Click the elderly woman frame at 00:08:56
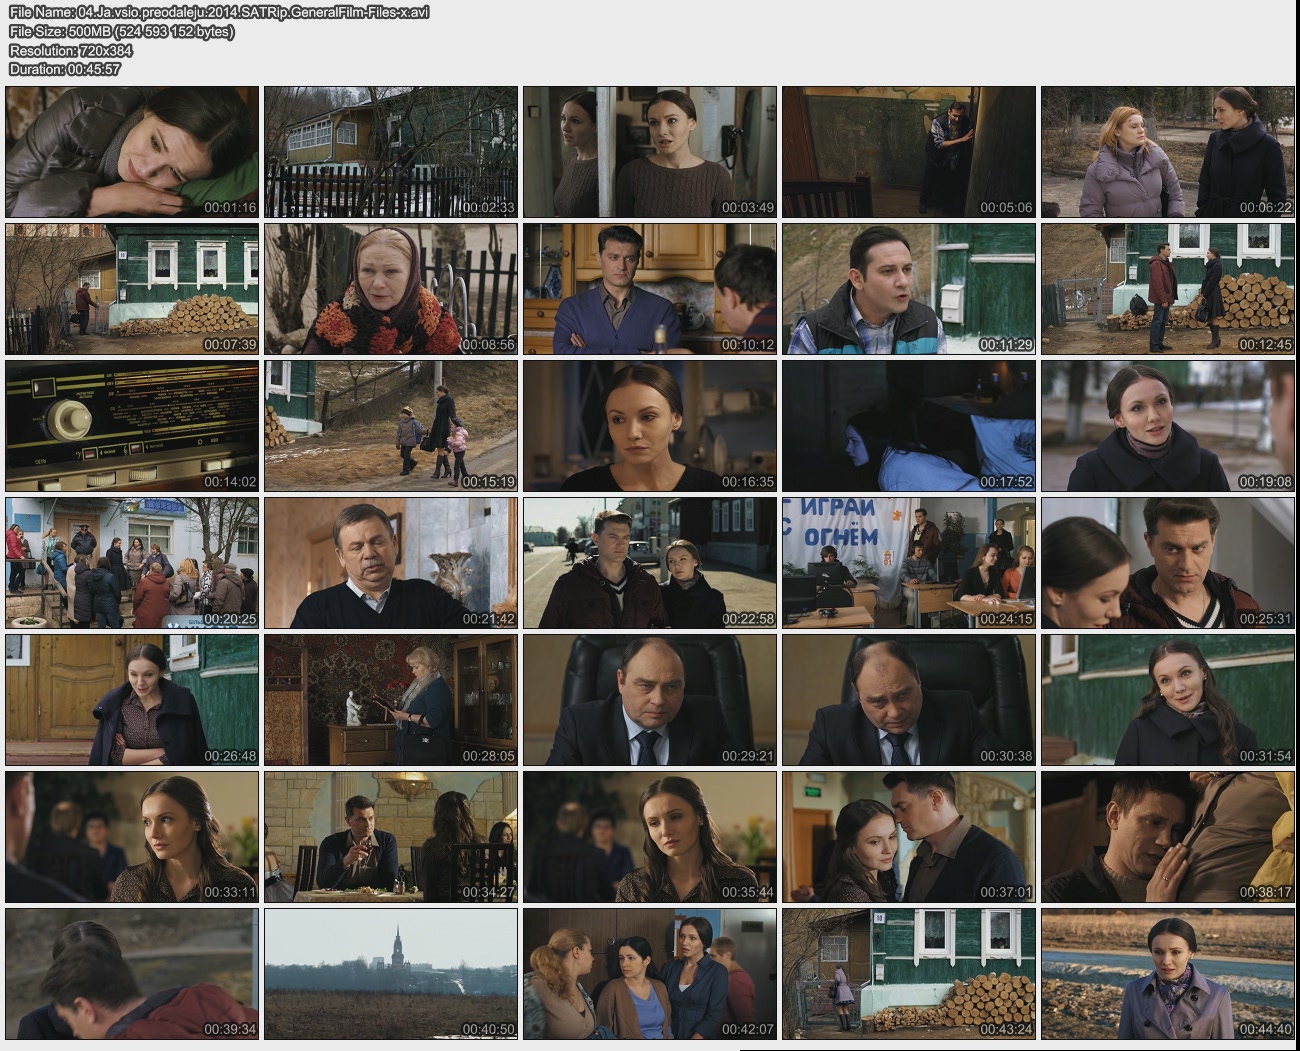 [x=391, y=289]
